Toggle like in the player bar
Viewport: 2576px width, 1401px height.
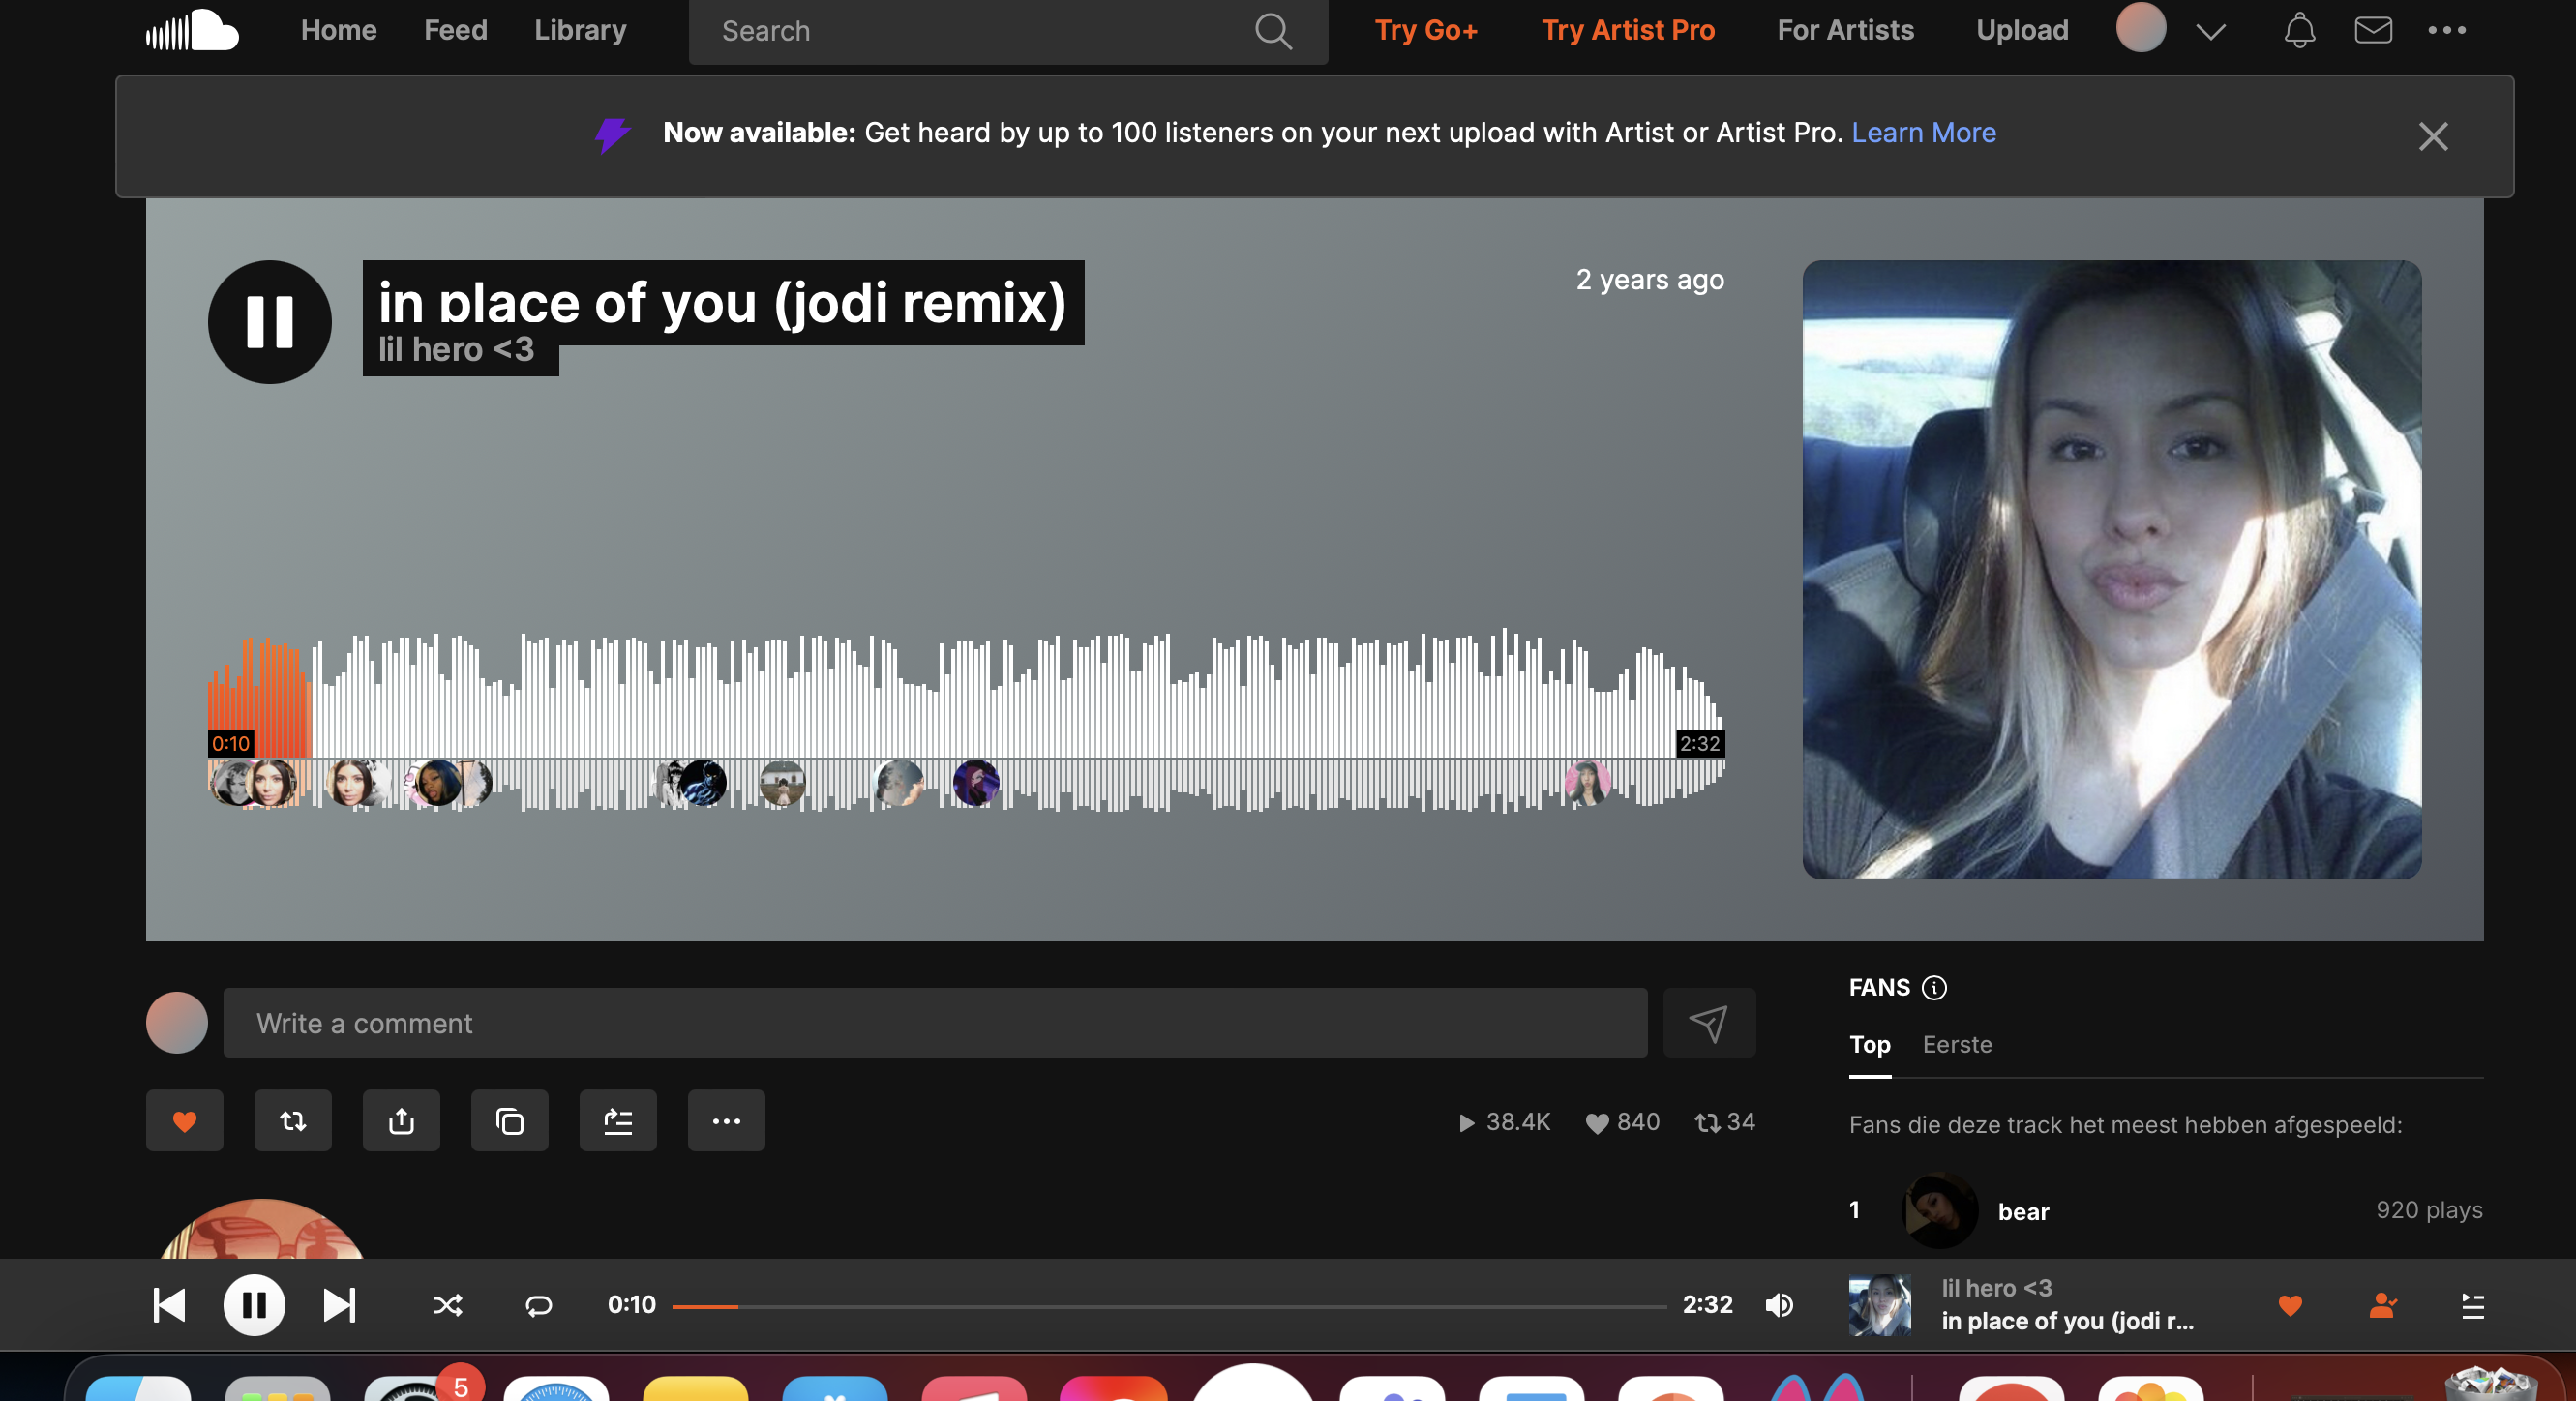[x=2290, y=1305]
